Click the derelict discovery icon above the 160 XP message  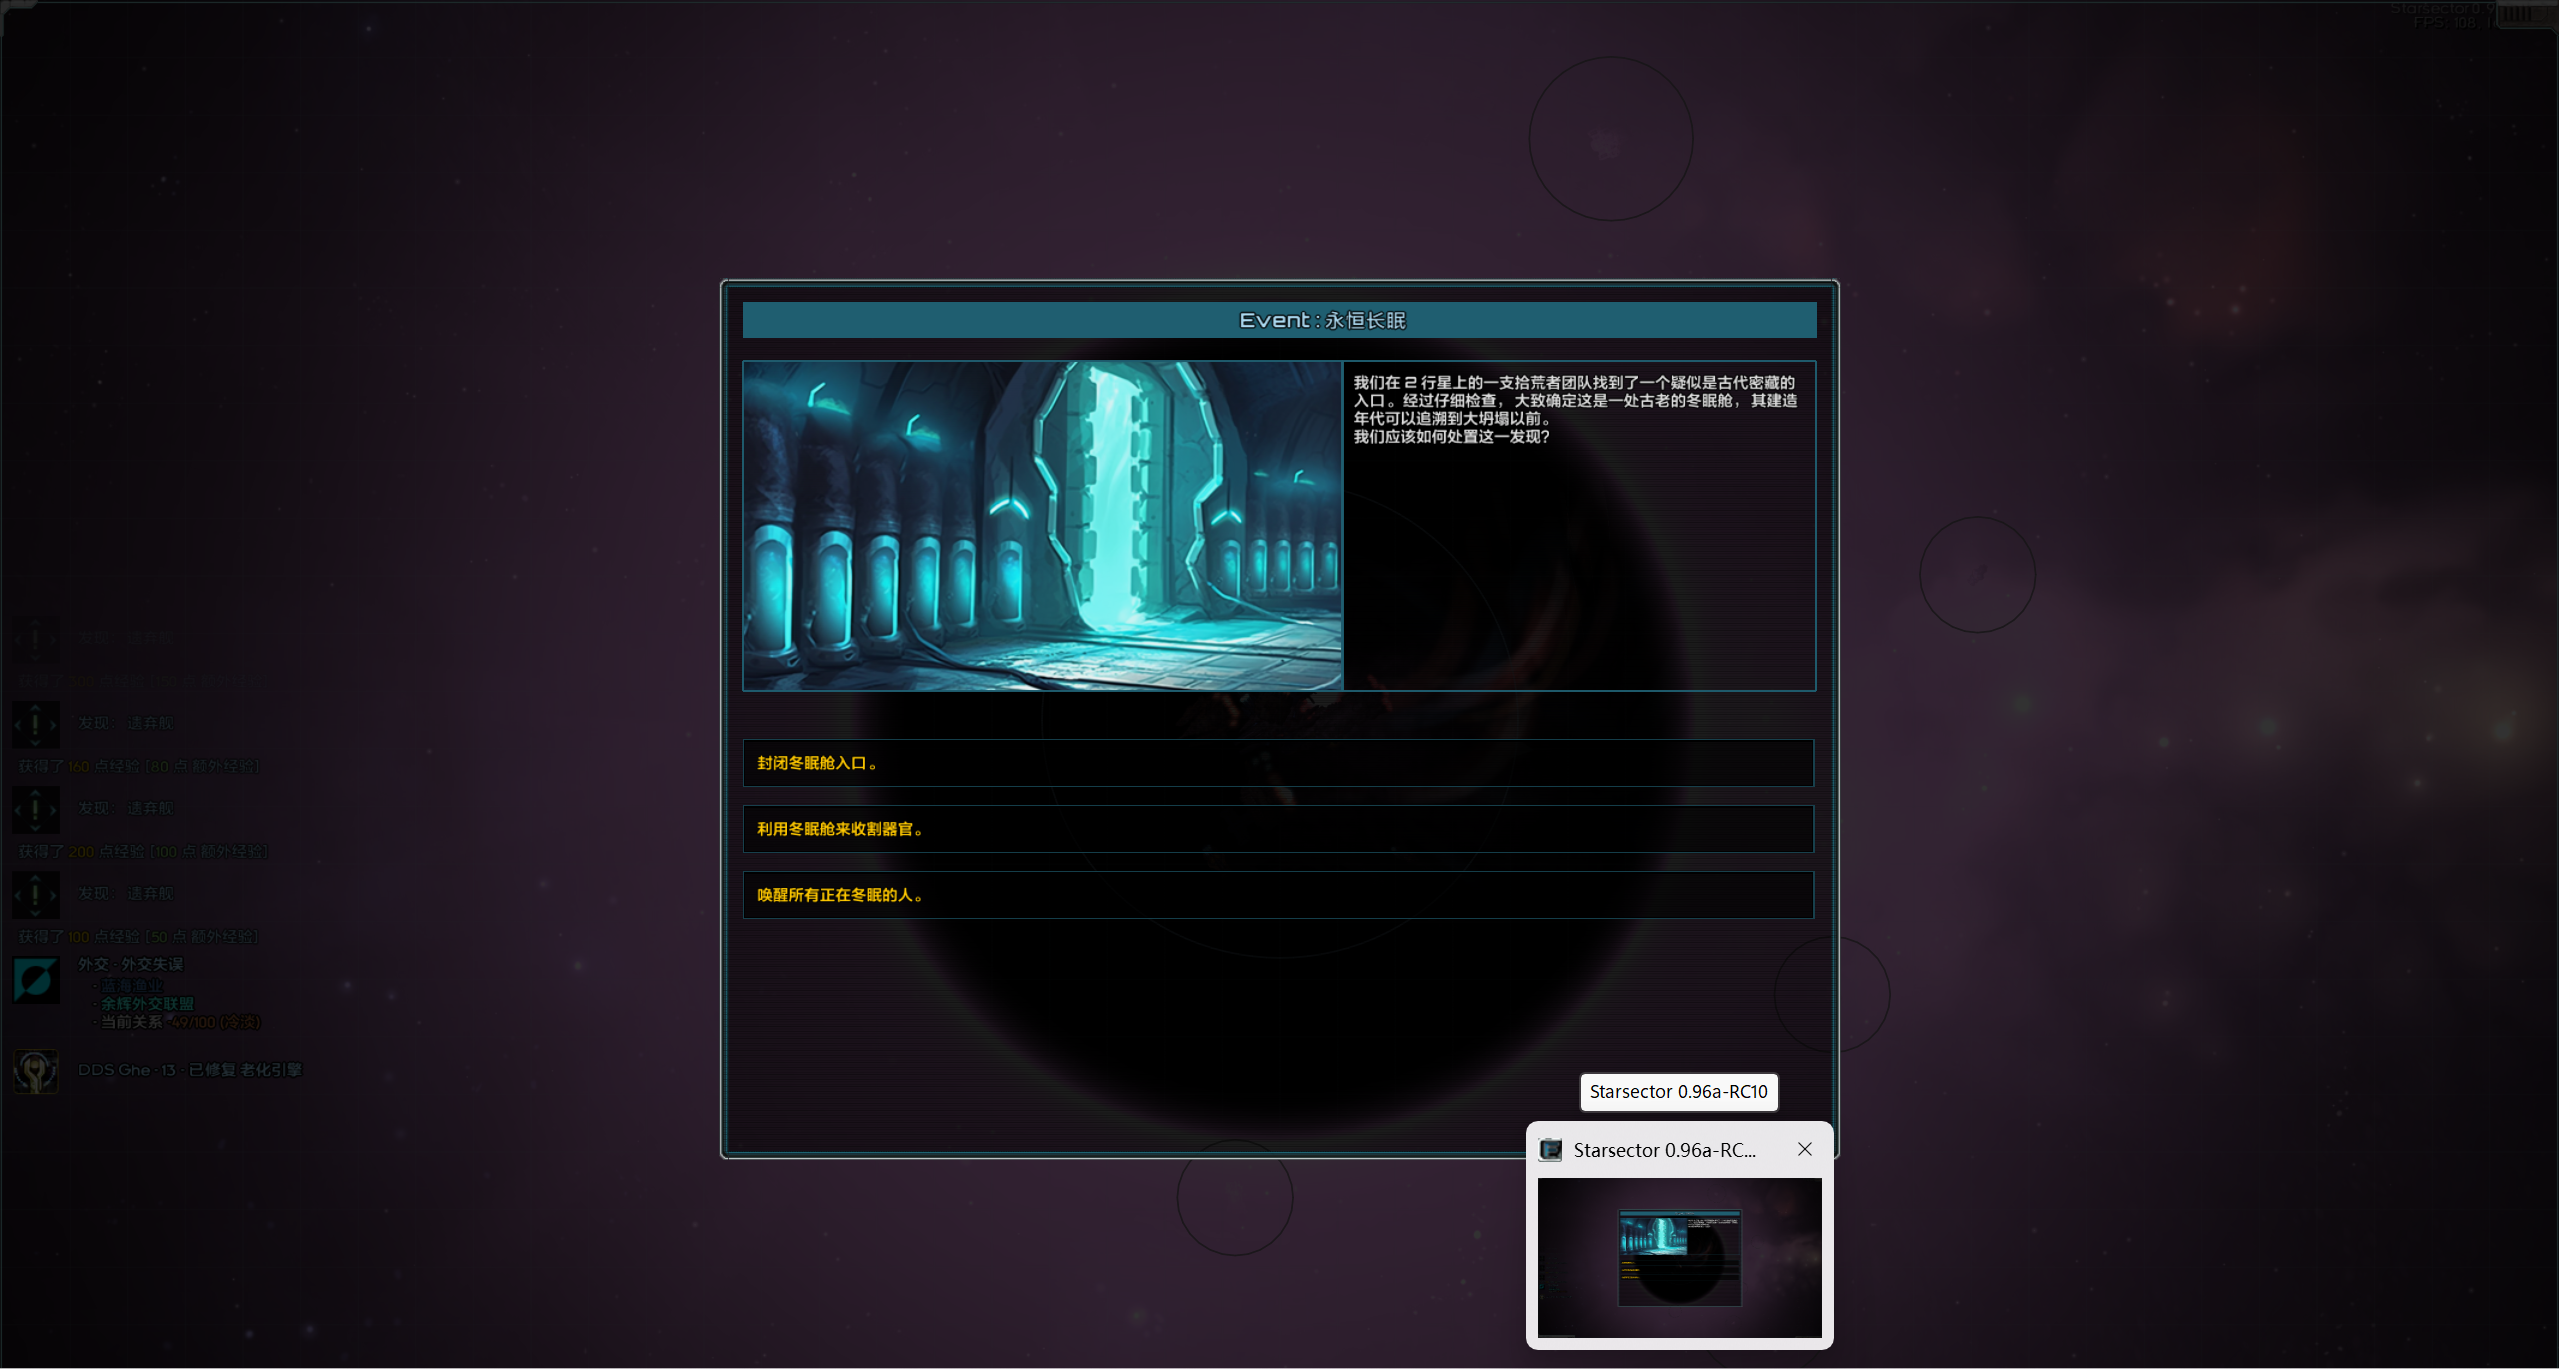click(x=36, y=724)
